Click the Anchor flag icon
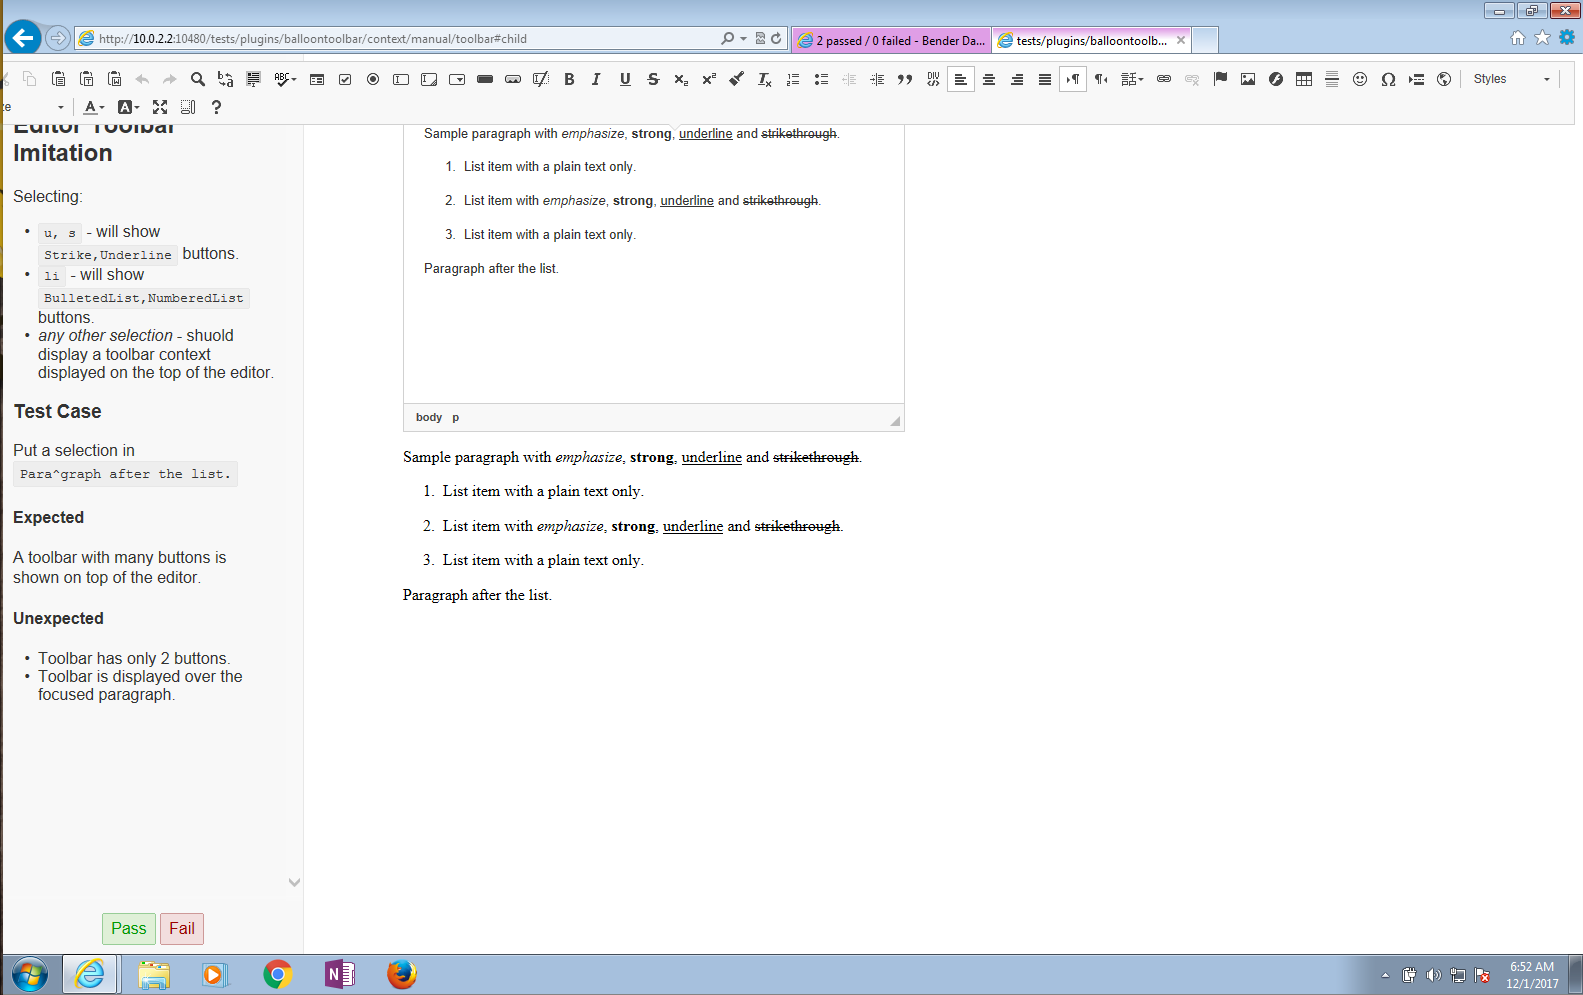 1220,79
